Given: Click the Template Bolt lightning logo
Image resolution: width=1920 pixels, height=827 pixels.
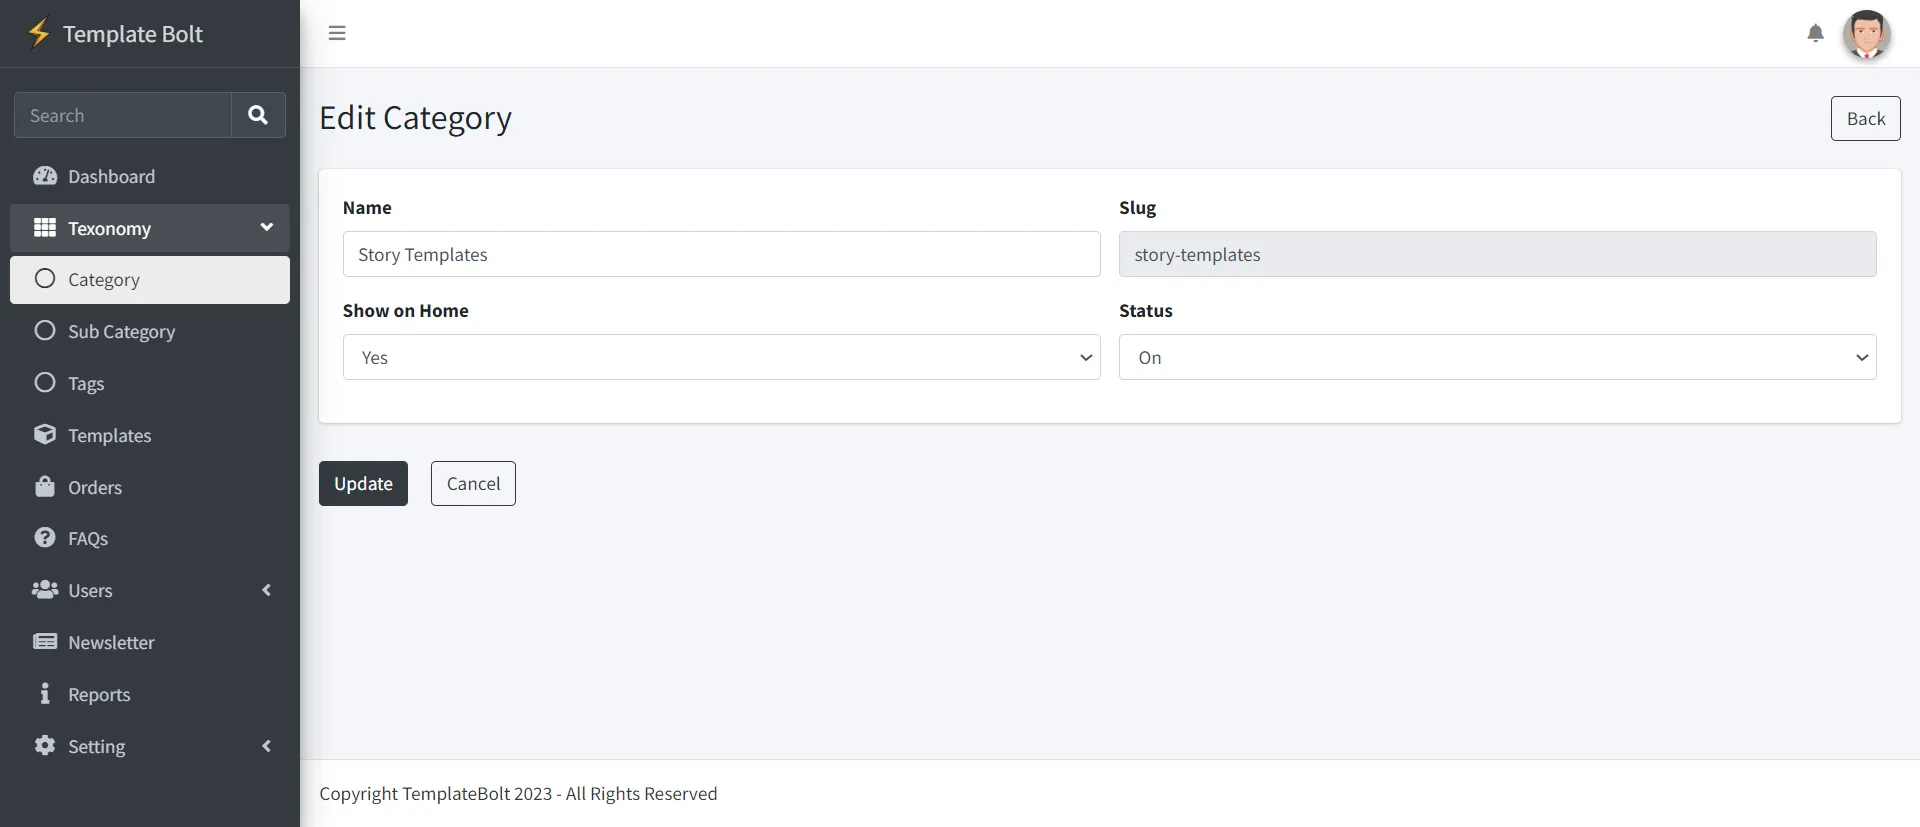Looking at the screenshot, I should [39, 33].
